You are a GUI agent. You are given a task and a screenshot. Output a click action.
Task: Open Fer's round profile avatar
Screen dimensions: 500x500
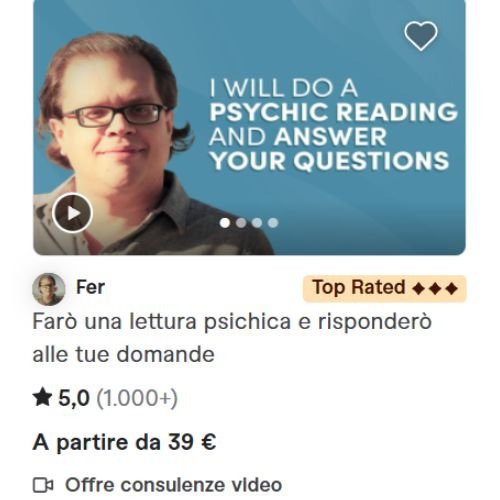click(49, 289)
